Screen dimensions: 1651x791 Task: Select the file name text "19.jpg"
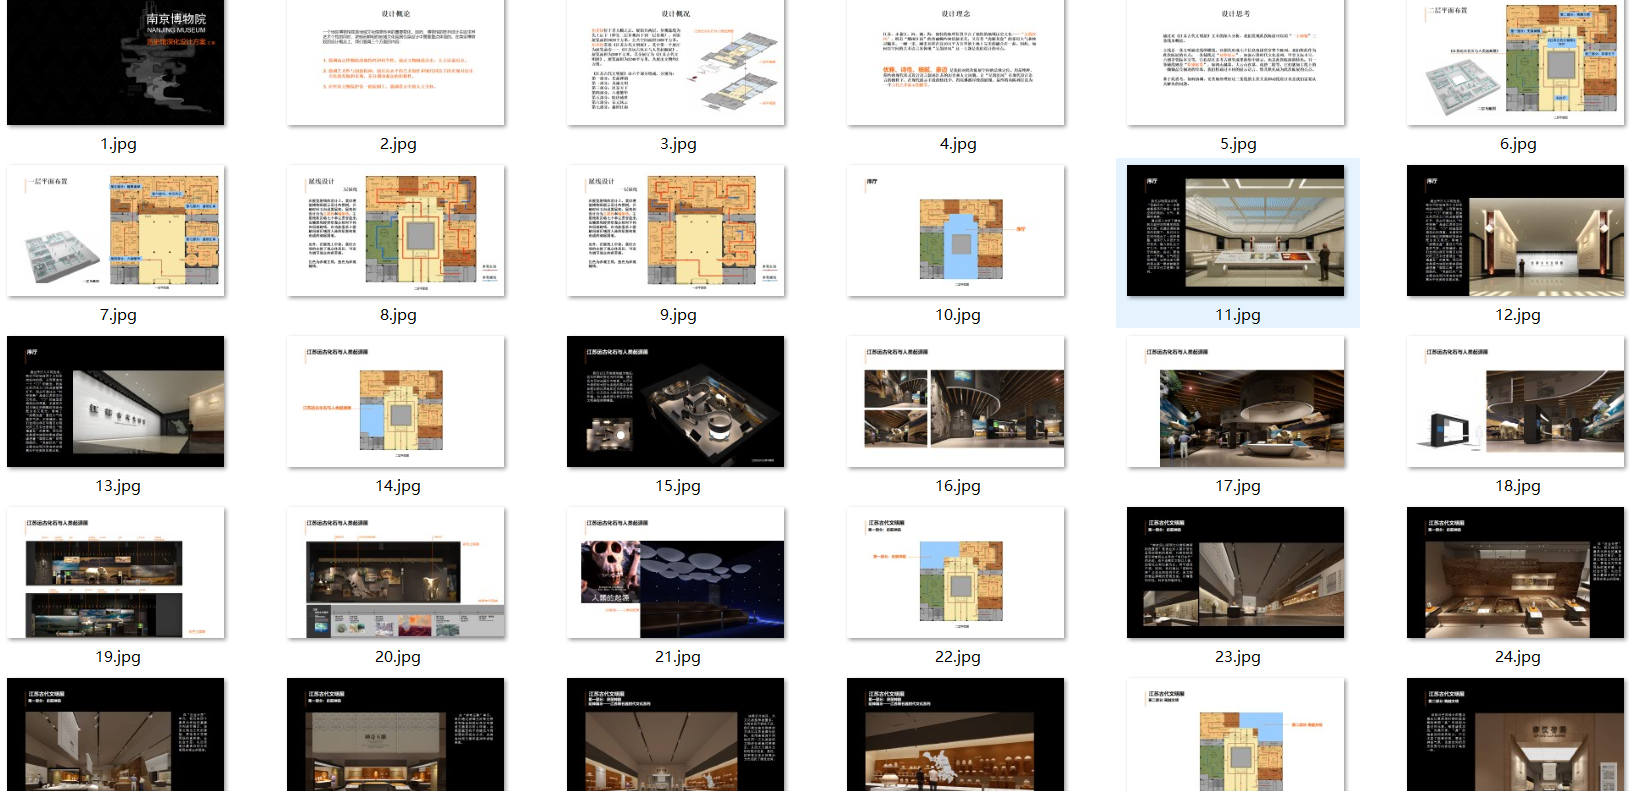pos(118,657)
